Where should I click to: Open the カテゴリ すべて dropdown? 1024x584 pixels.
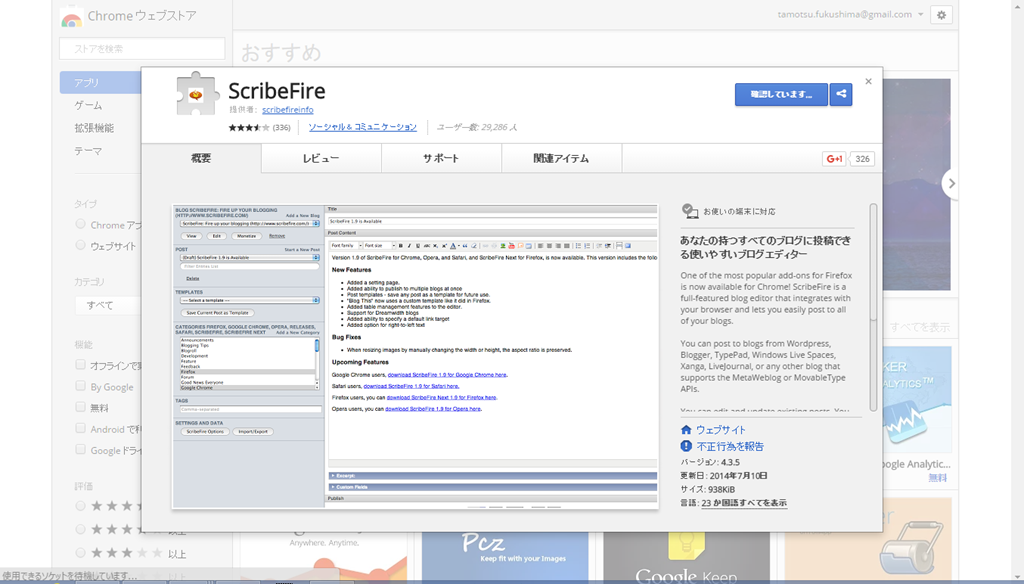click(x=142, y=305)
